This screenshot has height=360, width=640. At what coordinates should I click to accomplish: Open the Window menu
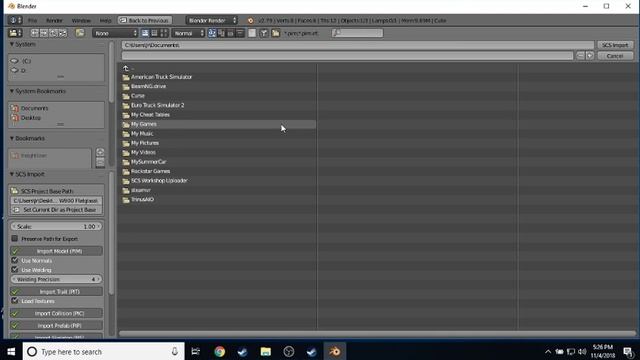point(81,20)
